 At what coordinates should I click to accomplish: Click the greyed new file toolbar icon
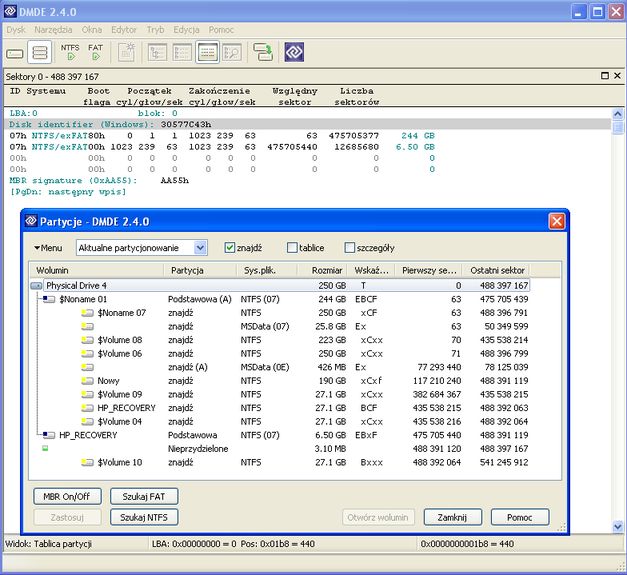(127, 52)
